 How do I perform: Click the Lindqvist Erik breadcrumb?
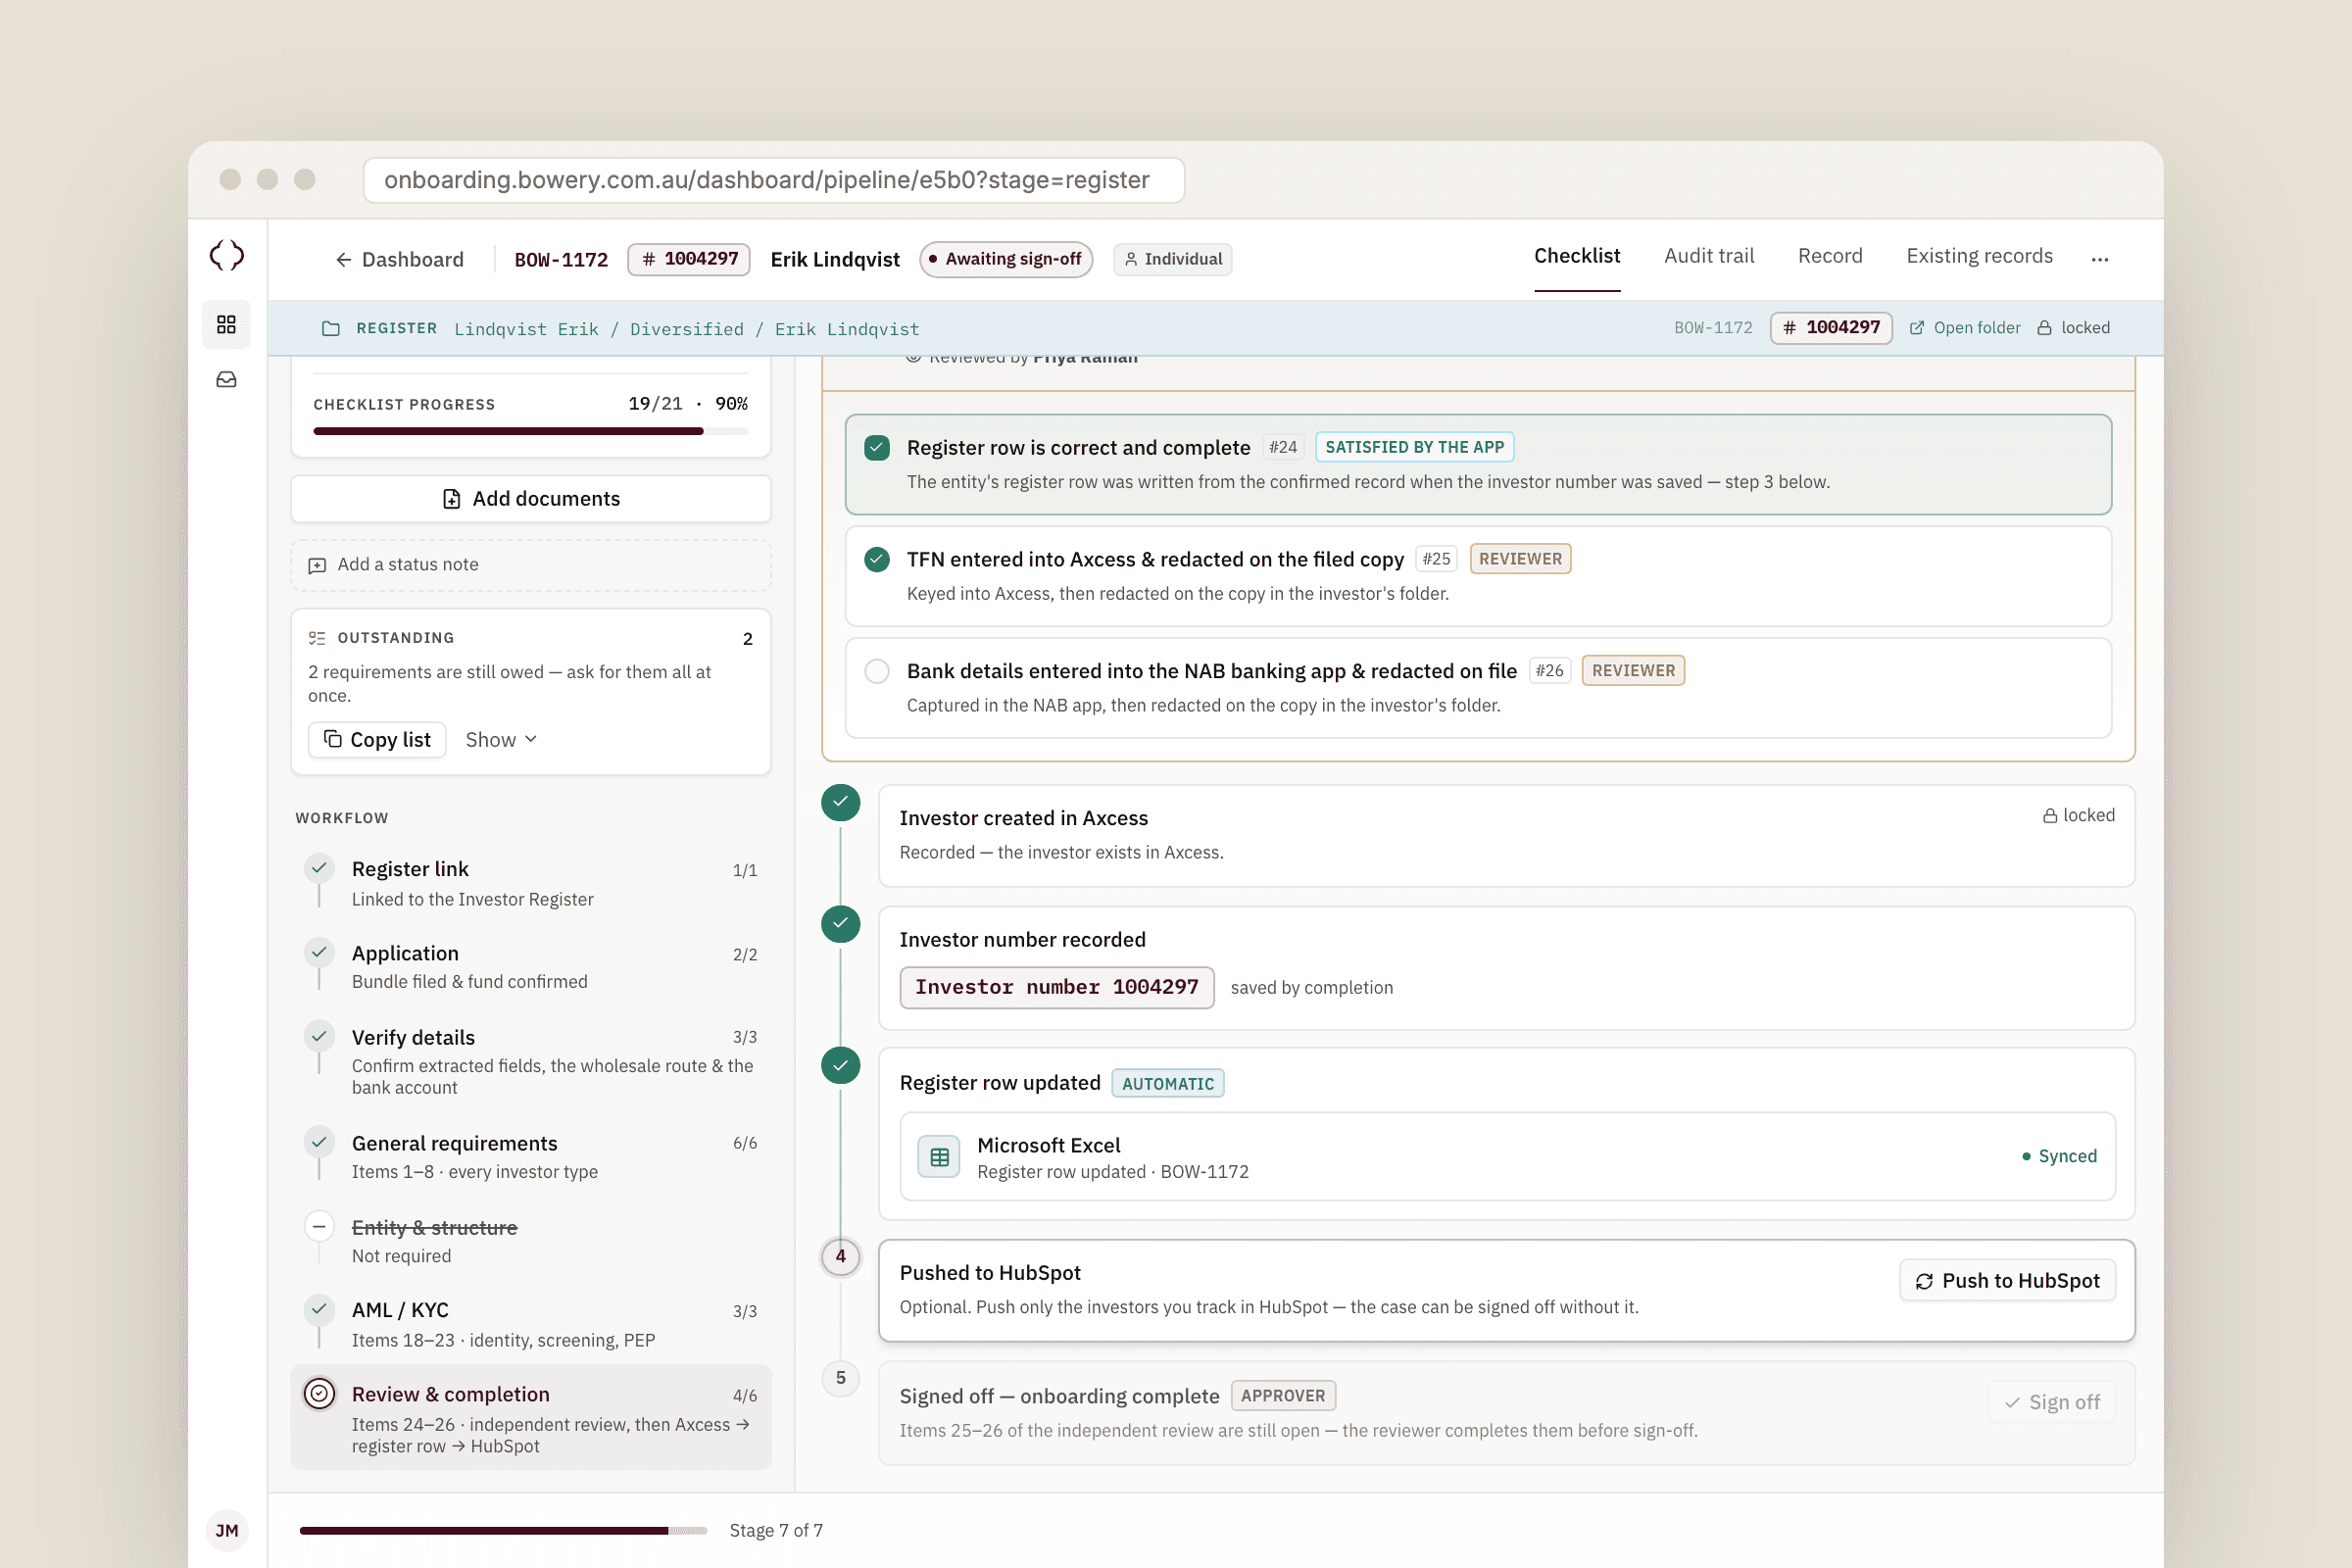(527, 329)
